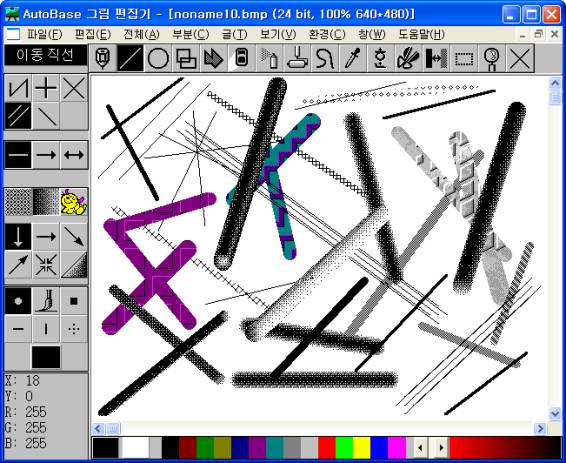Pick the red color swatch
The height and width of the screenshot is (463, 566).
[x=327, y=448]
